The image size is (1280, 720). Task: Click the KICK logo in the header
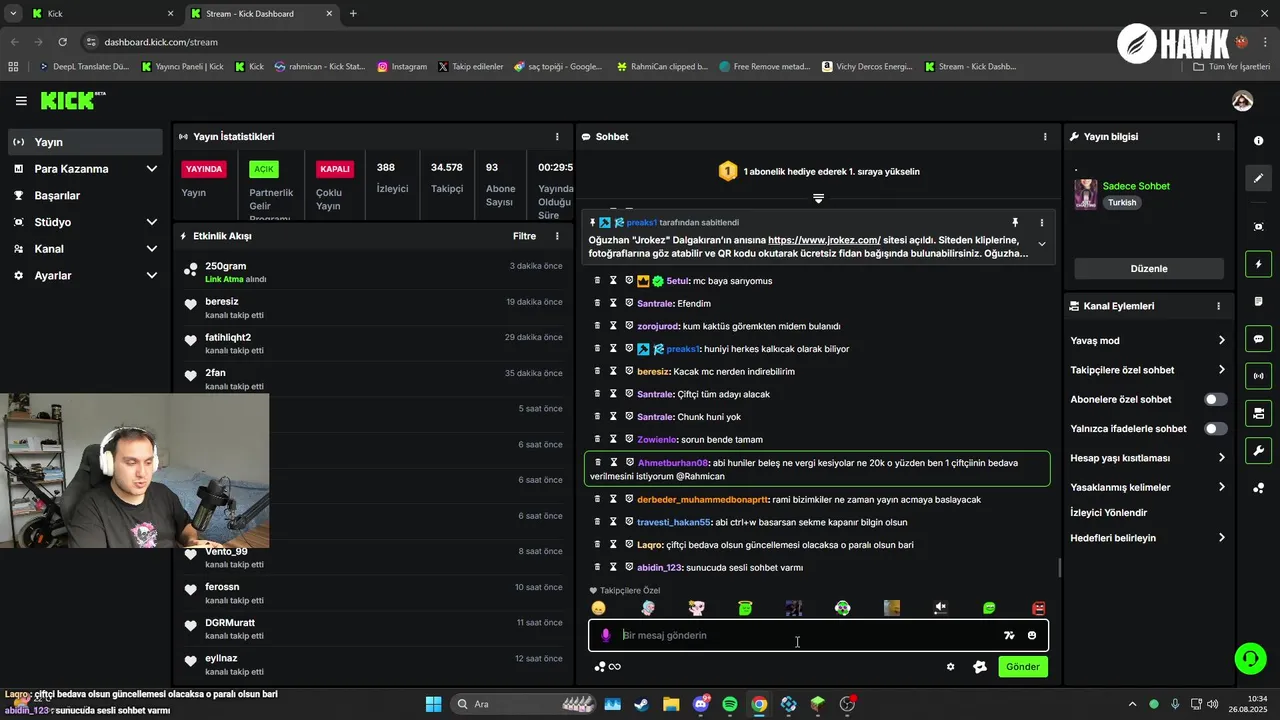pos(73,100)
